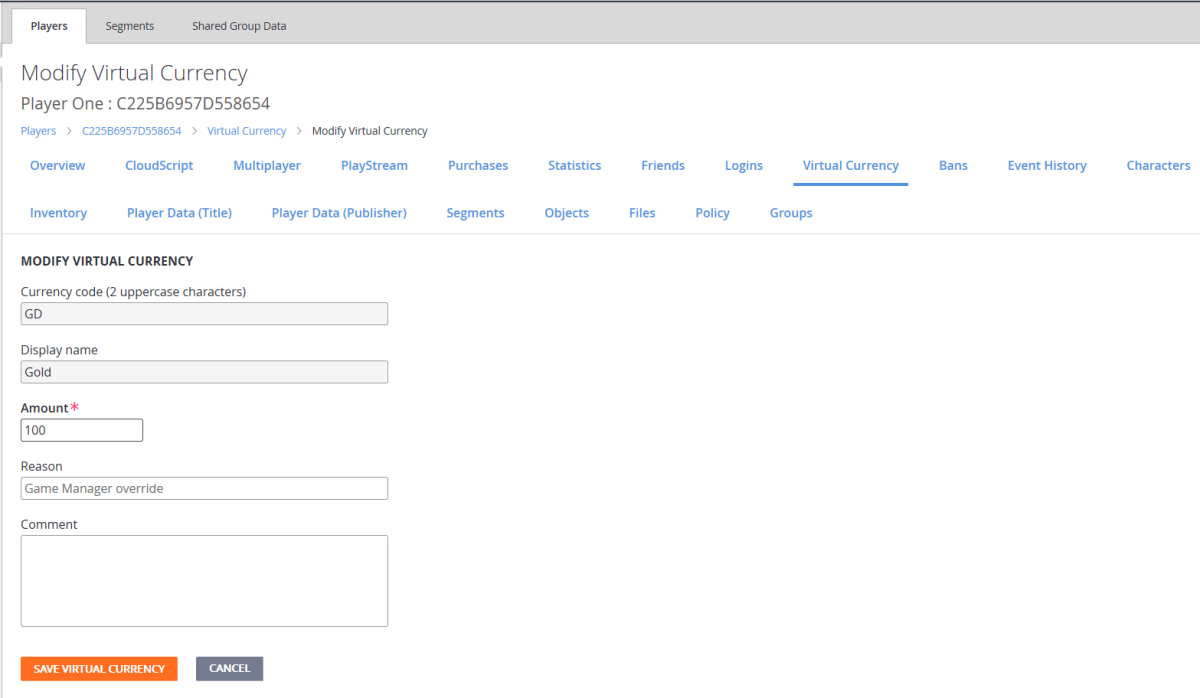Click the Save Virtual Currency button

99,669
